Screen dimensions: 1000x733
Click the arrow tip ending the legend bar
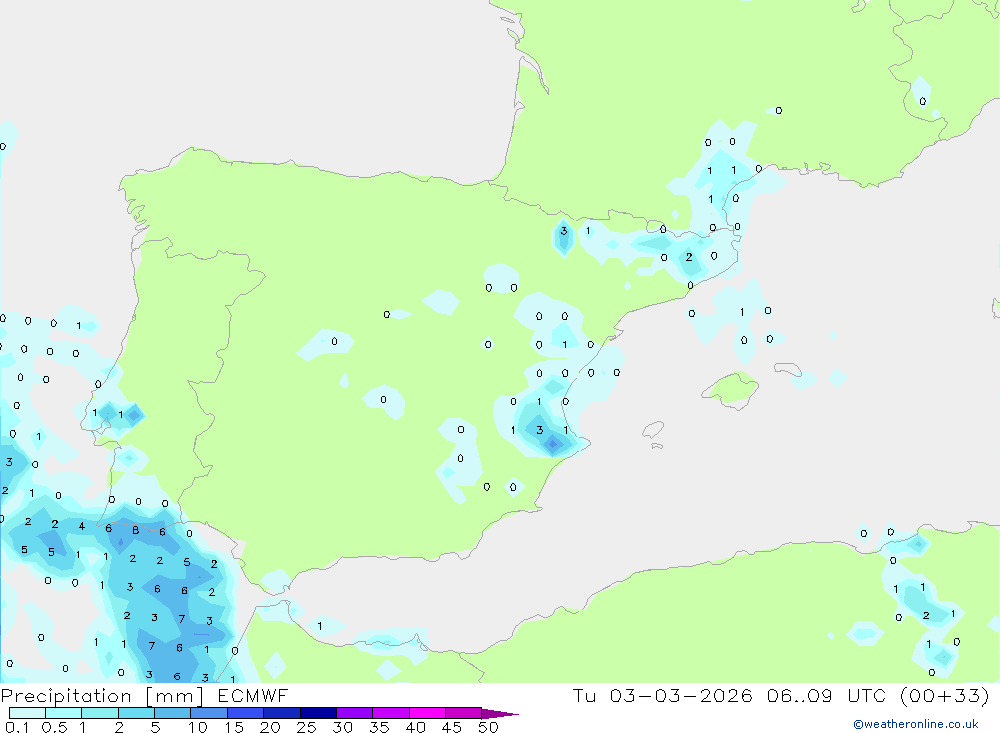(x=500, y=714)
